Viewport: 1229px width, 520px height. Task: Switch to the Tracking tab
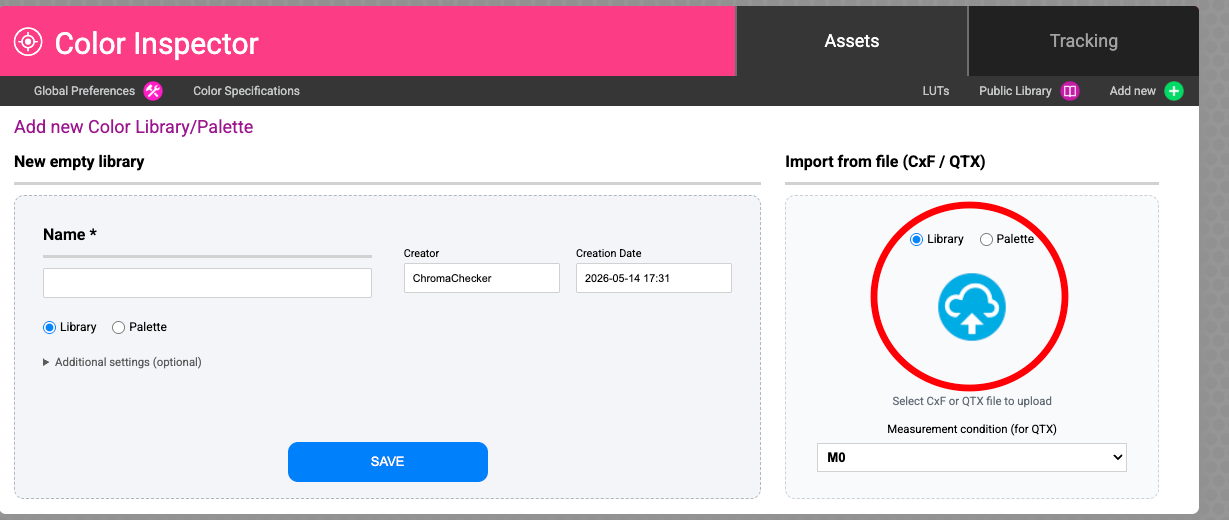[1084, 41]
